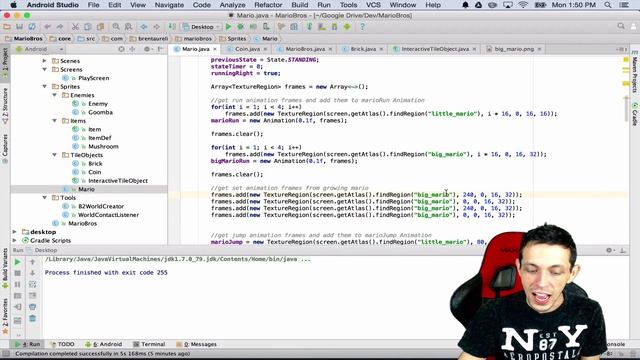Click the Make Project icon
This screenshot has height=360, width=640.
pos(172,27)
